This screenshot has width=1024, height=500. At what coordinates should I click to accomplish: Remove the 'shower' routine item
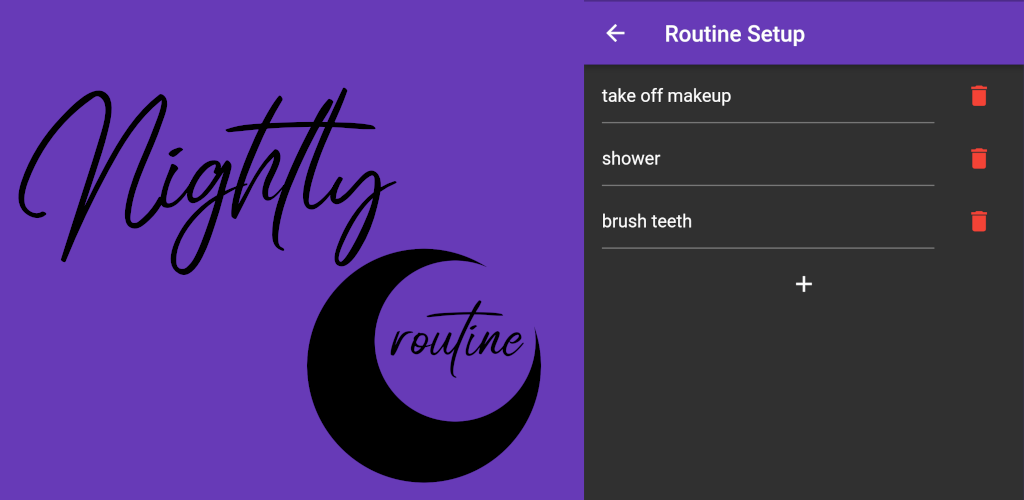click(x=978, y=159)
